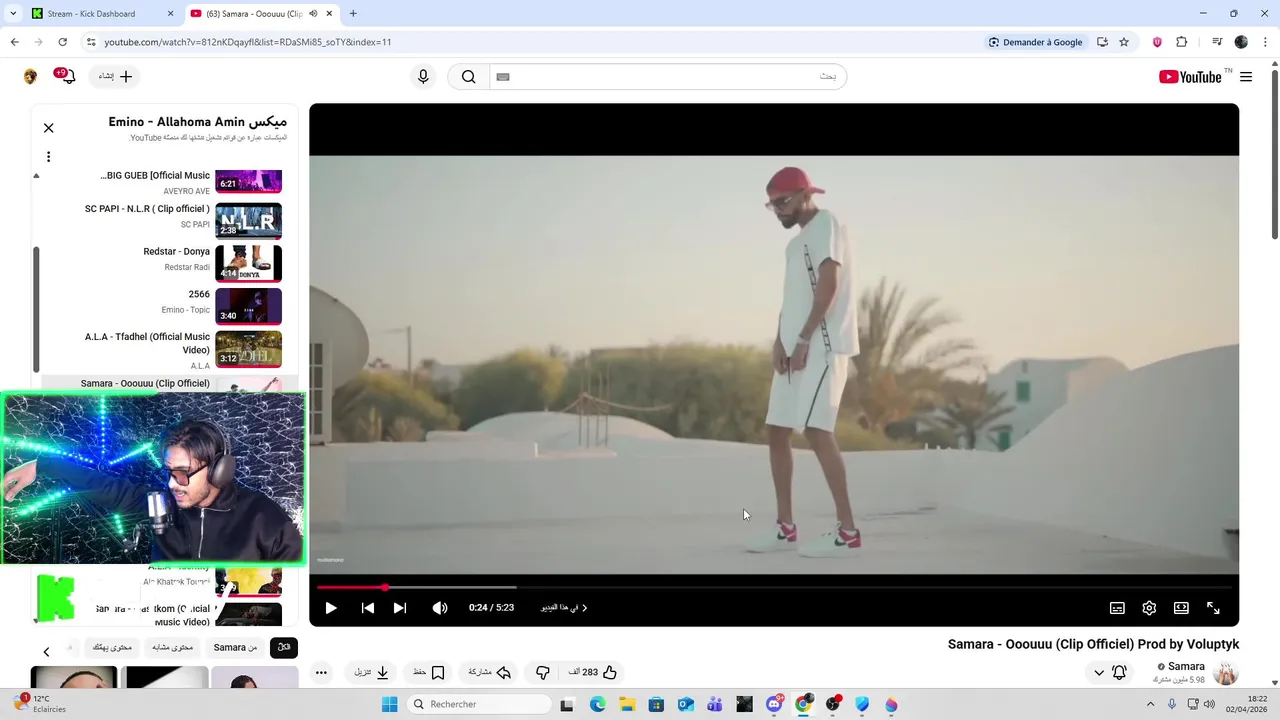Reload the current page
1280x720 pixels.
[x=62, y=42]
